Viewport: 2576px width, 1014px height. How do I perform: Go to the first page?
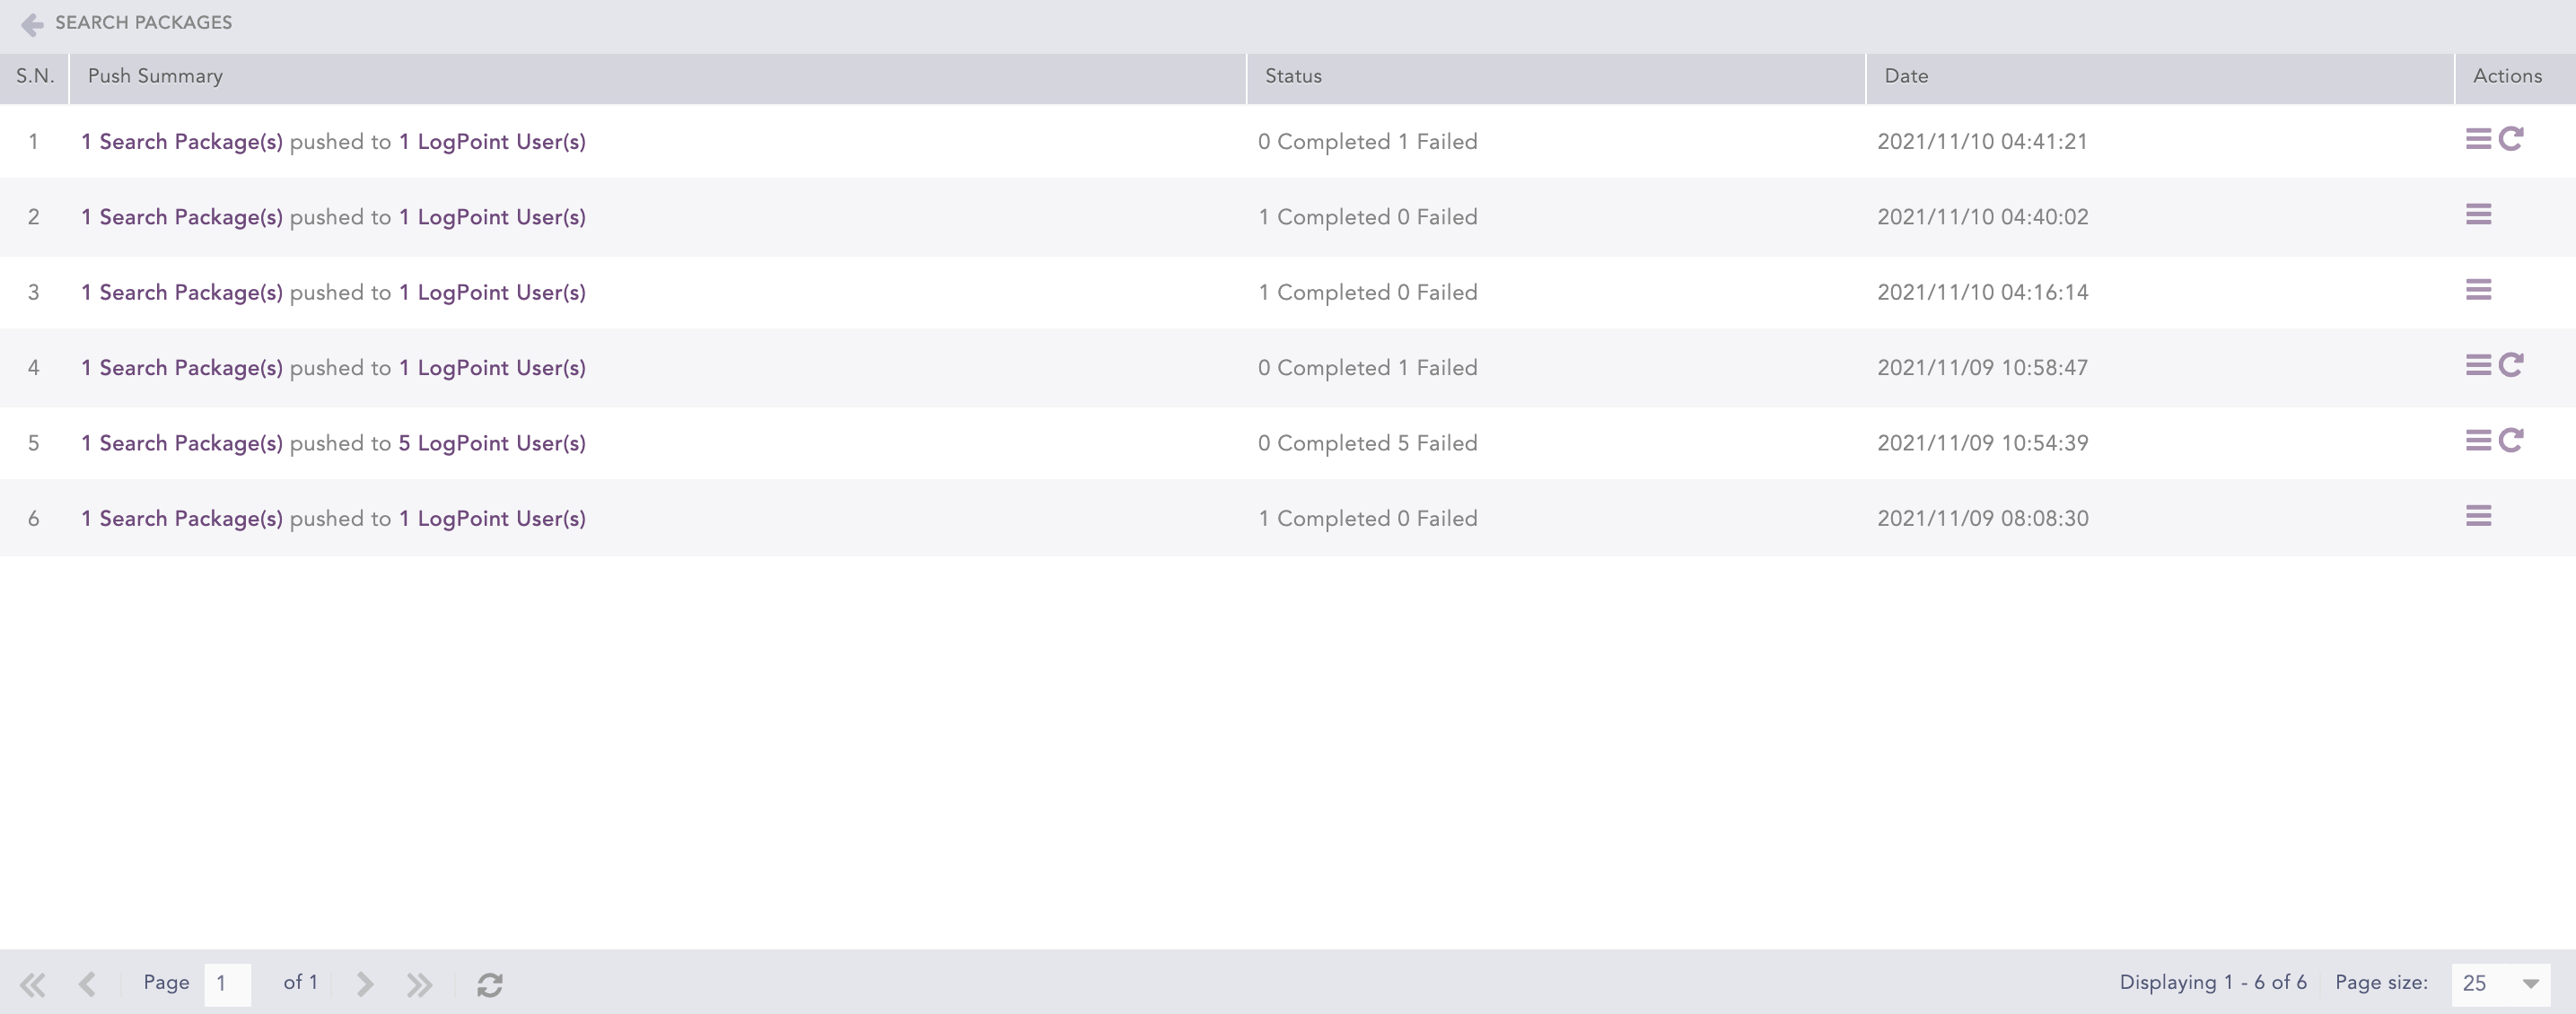(32, 985)
